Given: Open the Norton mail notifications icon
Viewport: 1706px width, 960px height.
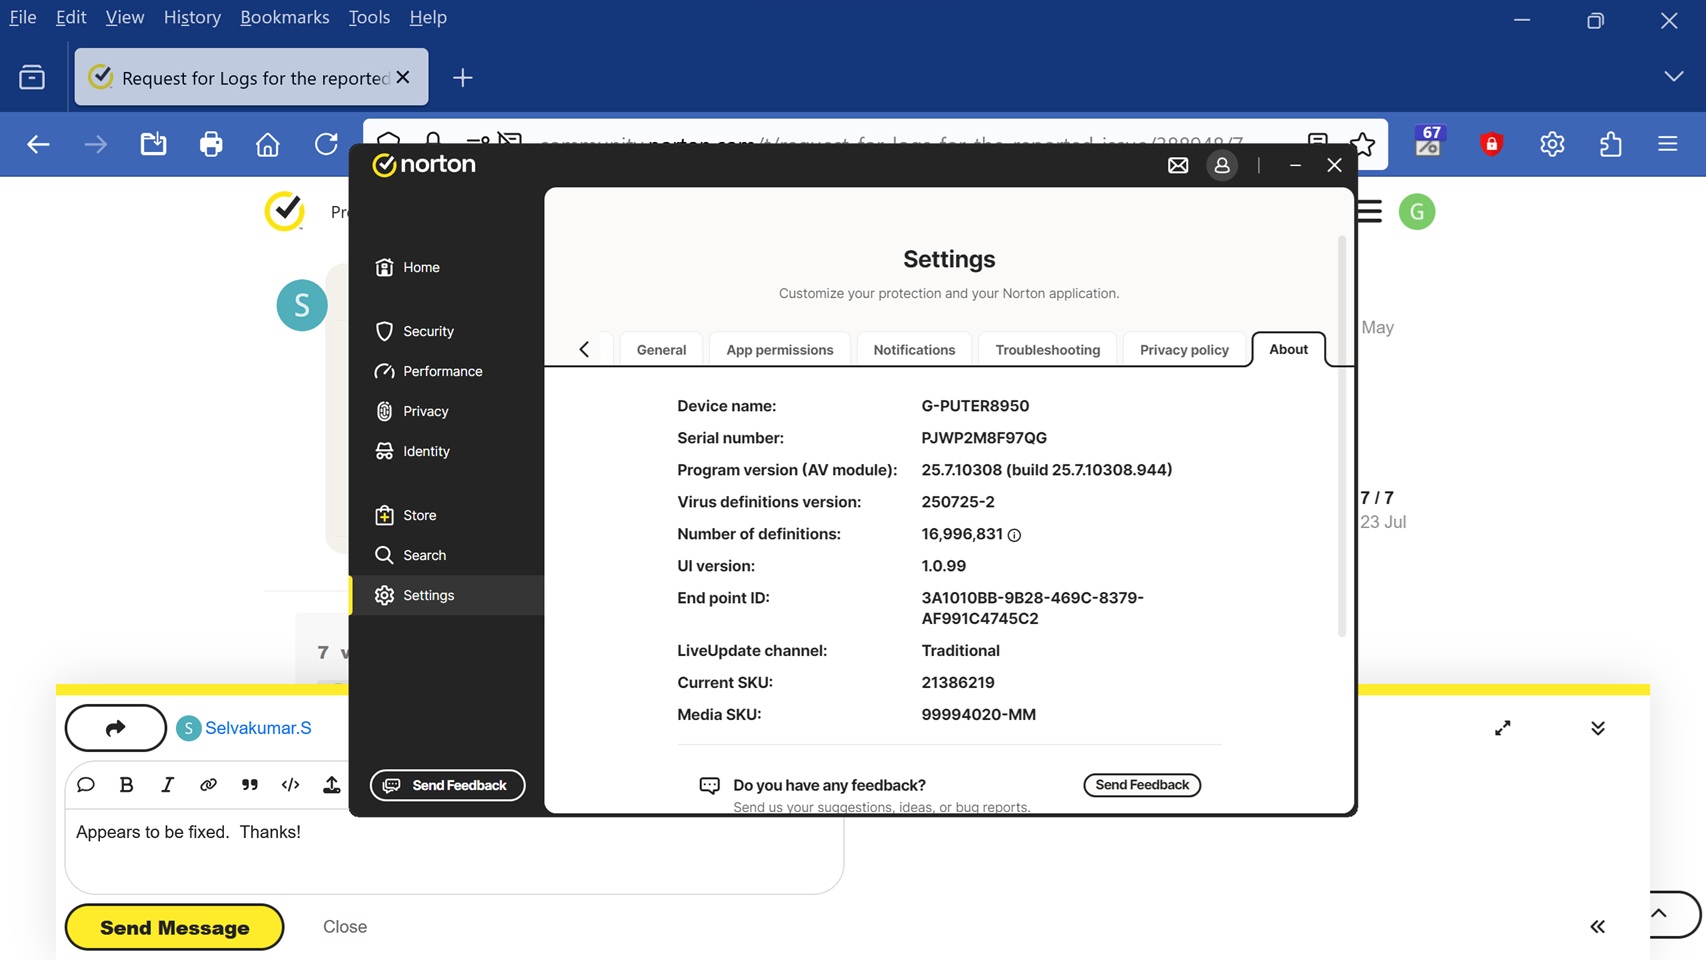Looking at the screenshot, I should tap(1178, 165).
